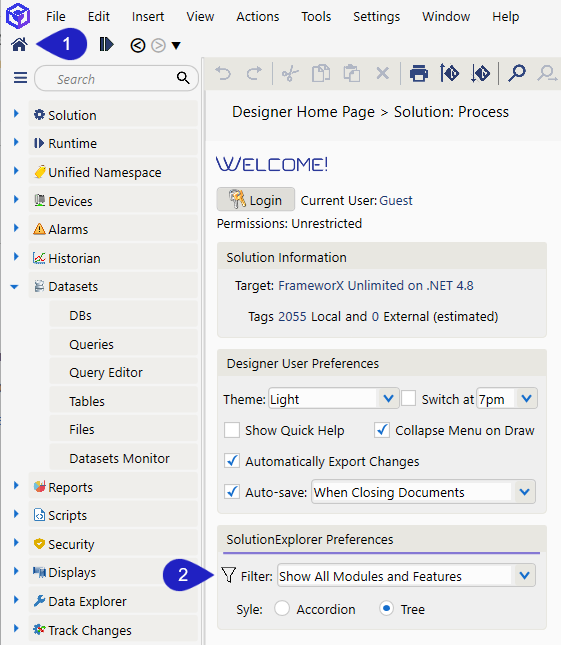Screen dimensions: 561x645
Task: Uncheck Automatically Export Changes
Action: 232,461
